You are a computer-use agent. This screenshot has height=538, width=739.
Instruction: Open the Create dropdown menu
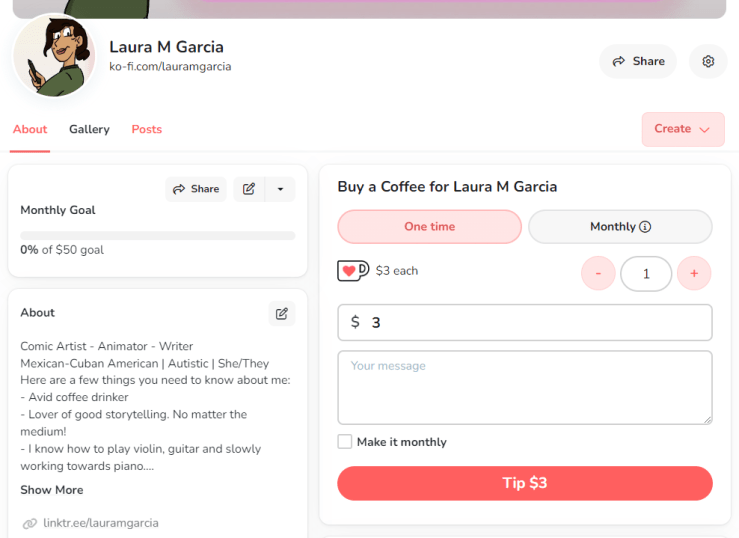[x=682, y=129]
